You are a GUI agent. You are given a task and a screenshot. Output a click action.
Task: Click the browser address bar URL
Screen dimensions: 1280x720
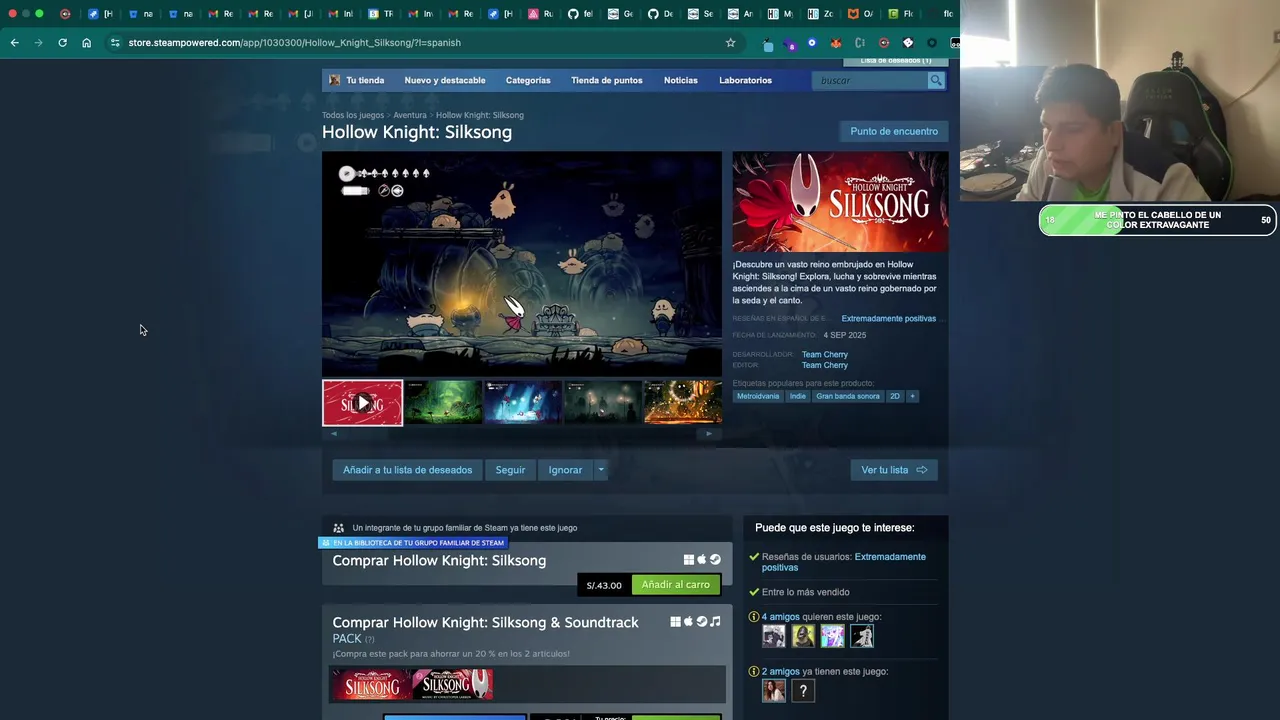(x=294, y=43)
